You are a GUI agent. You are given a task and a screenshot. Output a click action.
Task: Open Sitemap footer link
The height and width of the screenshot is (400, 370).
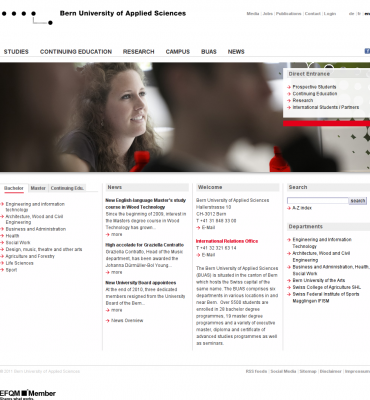308,371
